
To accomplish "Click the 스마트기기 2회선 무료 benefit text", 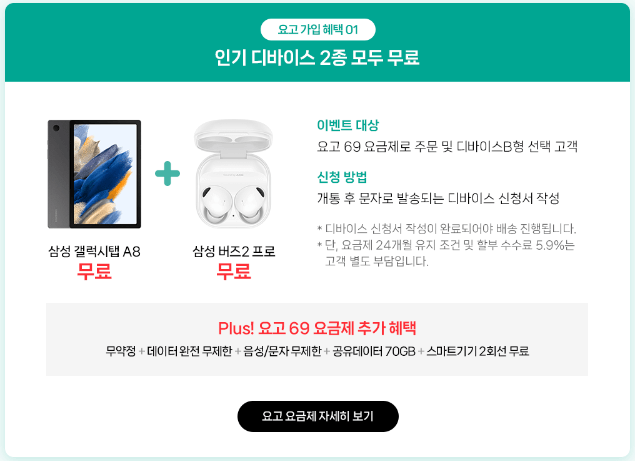I will pyautogui.click(x=477, y=351).
